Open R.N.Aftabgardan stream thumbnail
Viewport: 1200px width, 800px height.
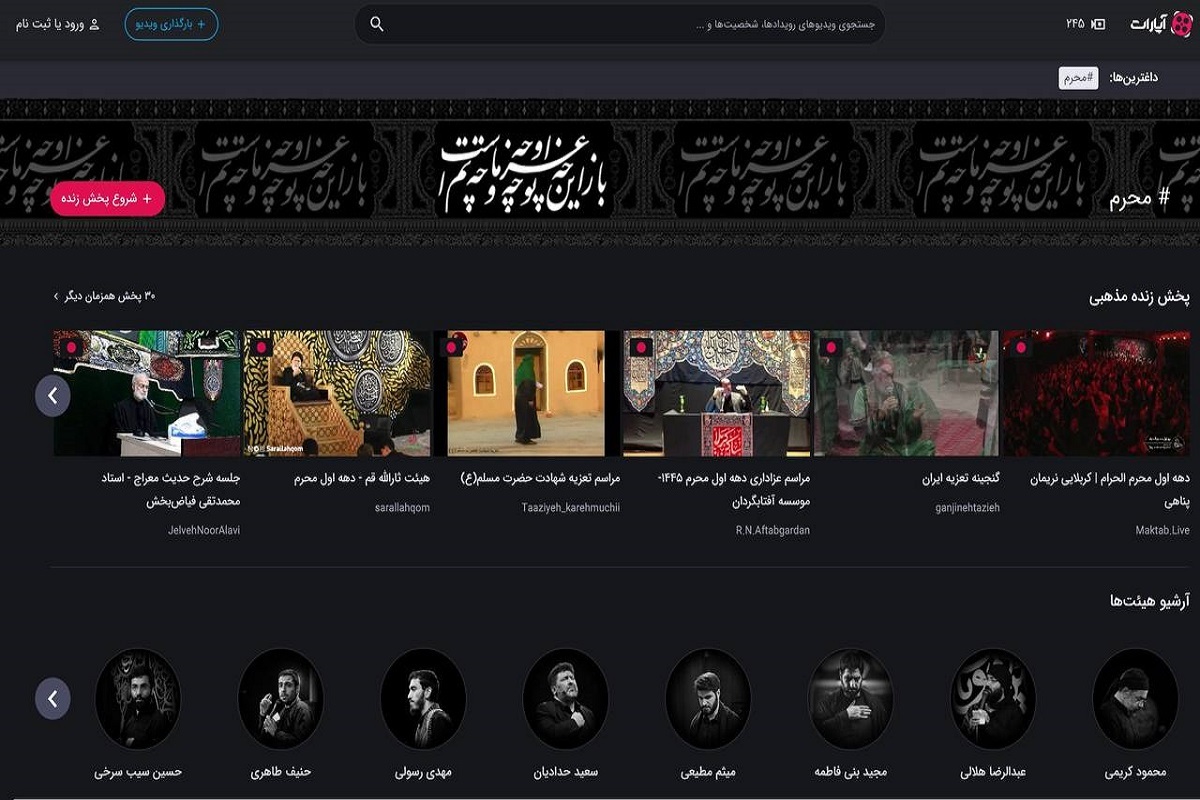pos(716,394)
